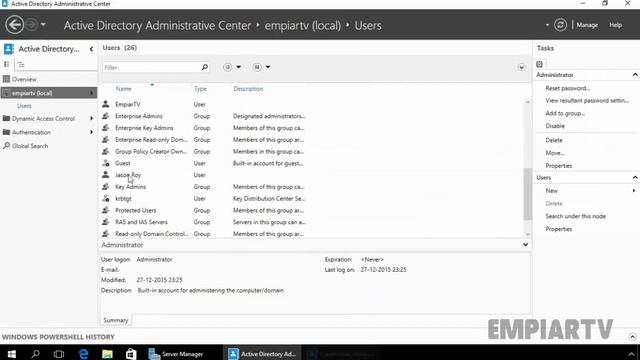Click the Tasks pane icon

pos(540,64)
